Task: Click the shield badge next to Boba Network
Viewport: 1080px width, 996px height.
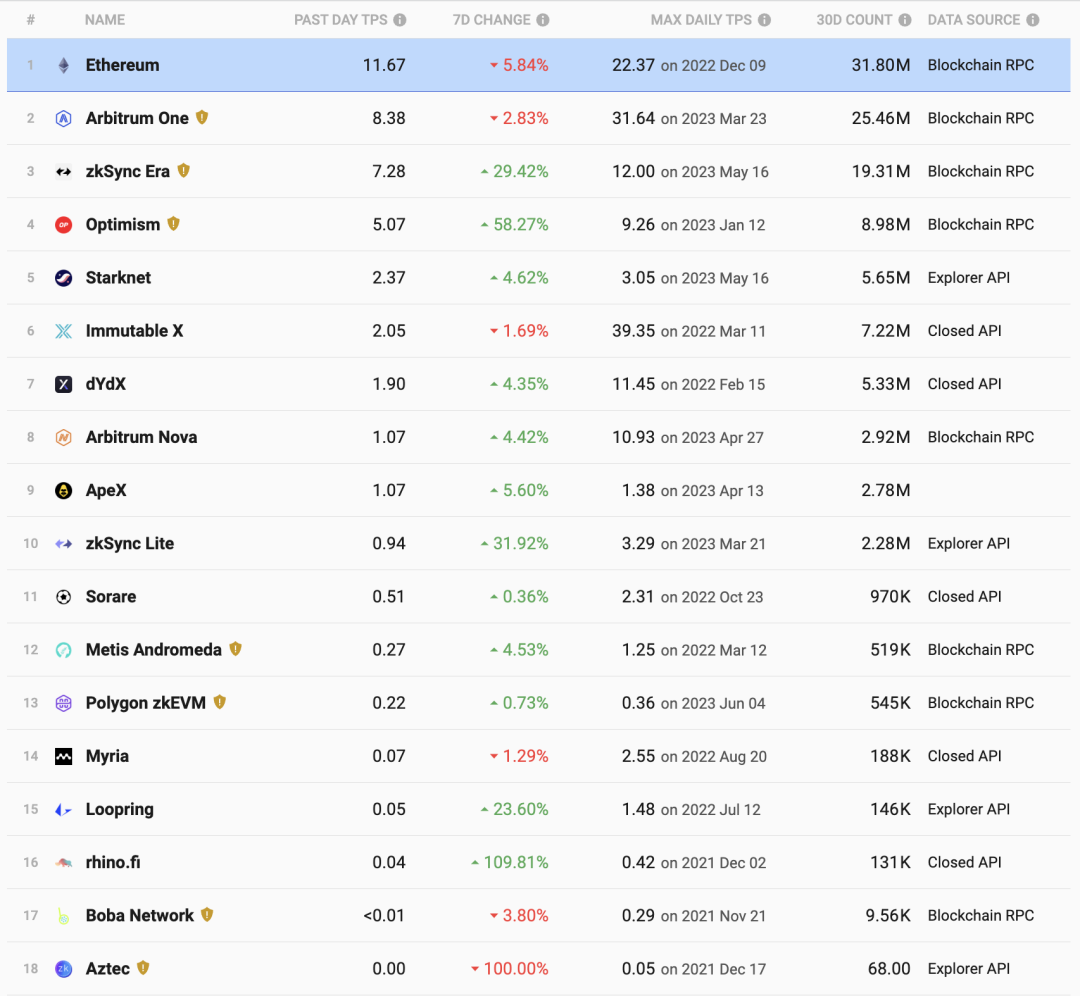Action: click(206, 915)
